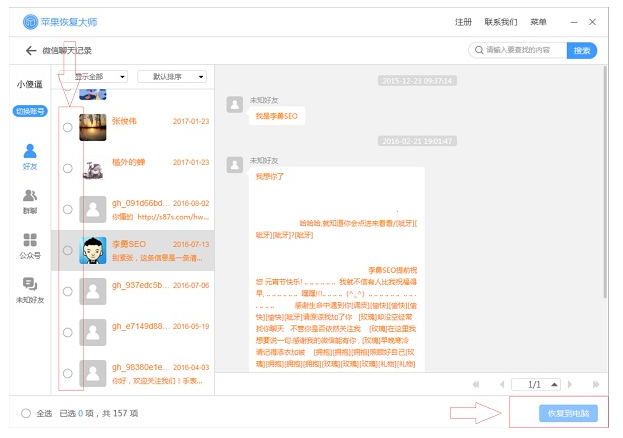Toggle the 全选 select-all option
The height and width of the screenshot is (438, 623).
(x=26, y=413)
